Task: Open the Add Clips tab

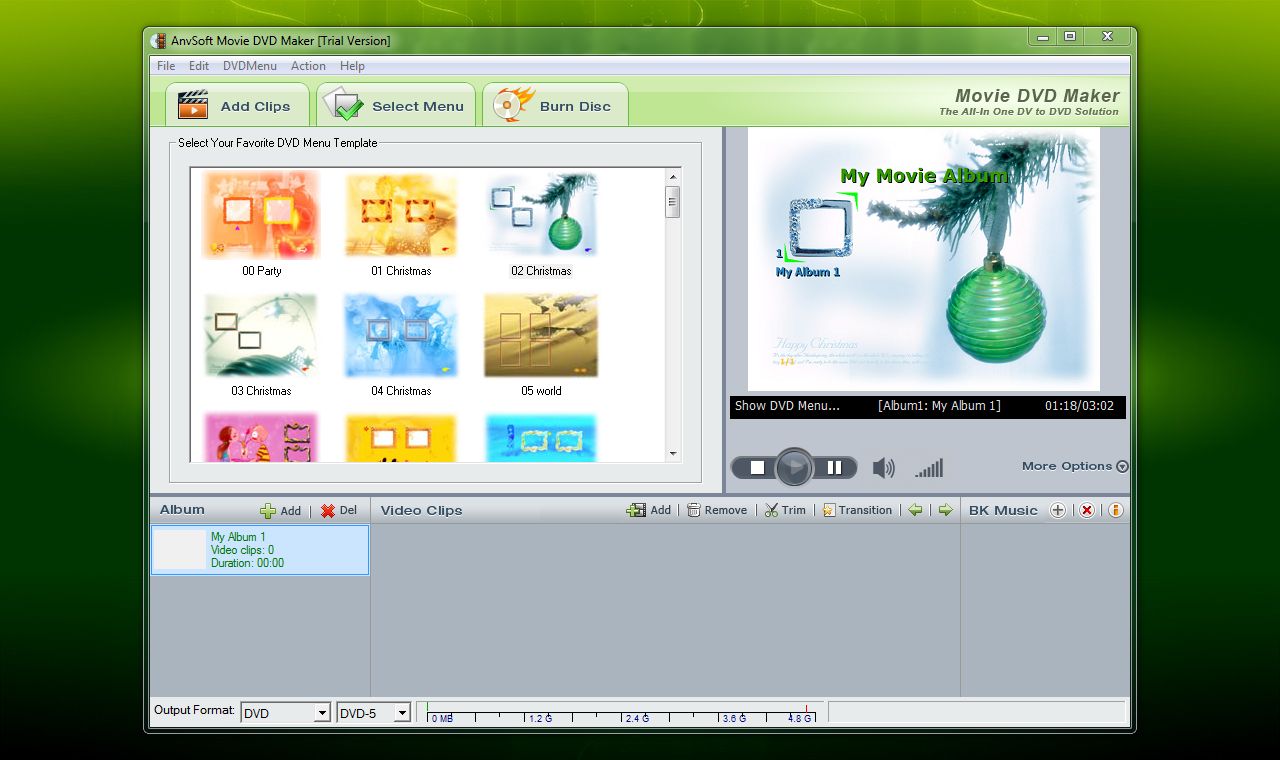Action: (236, 105)
